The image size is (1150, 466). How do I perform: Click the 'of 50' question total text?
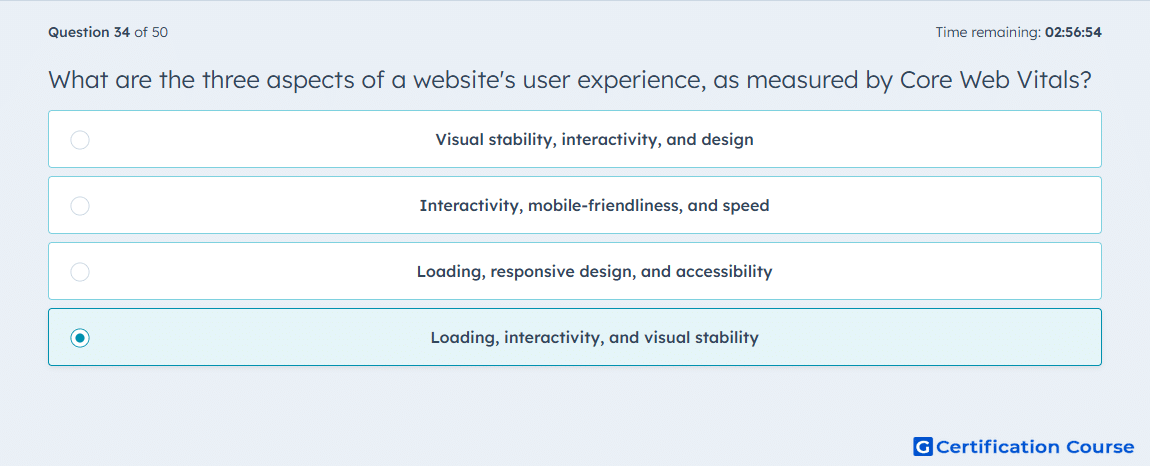151,32
